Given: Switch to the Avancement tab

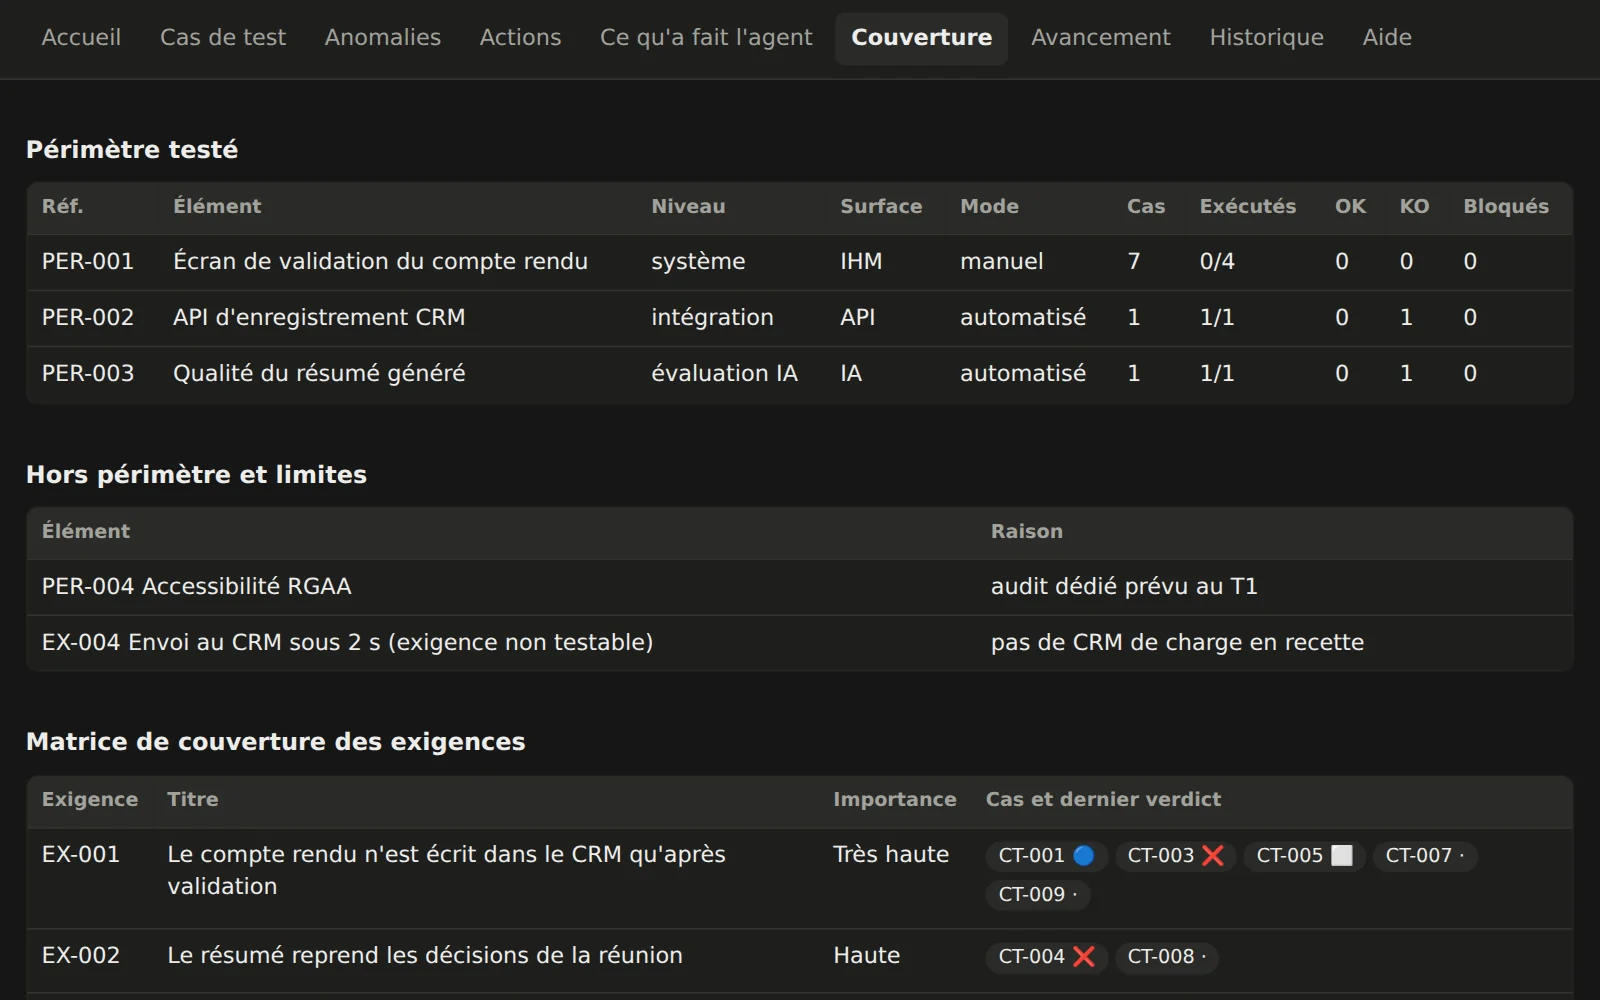Looking at the screenshot, I should [1101, 38].
